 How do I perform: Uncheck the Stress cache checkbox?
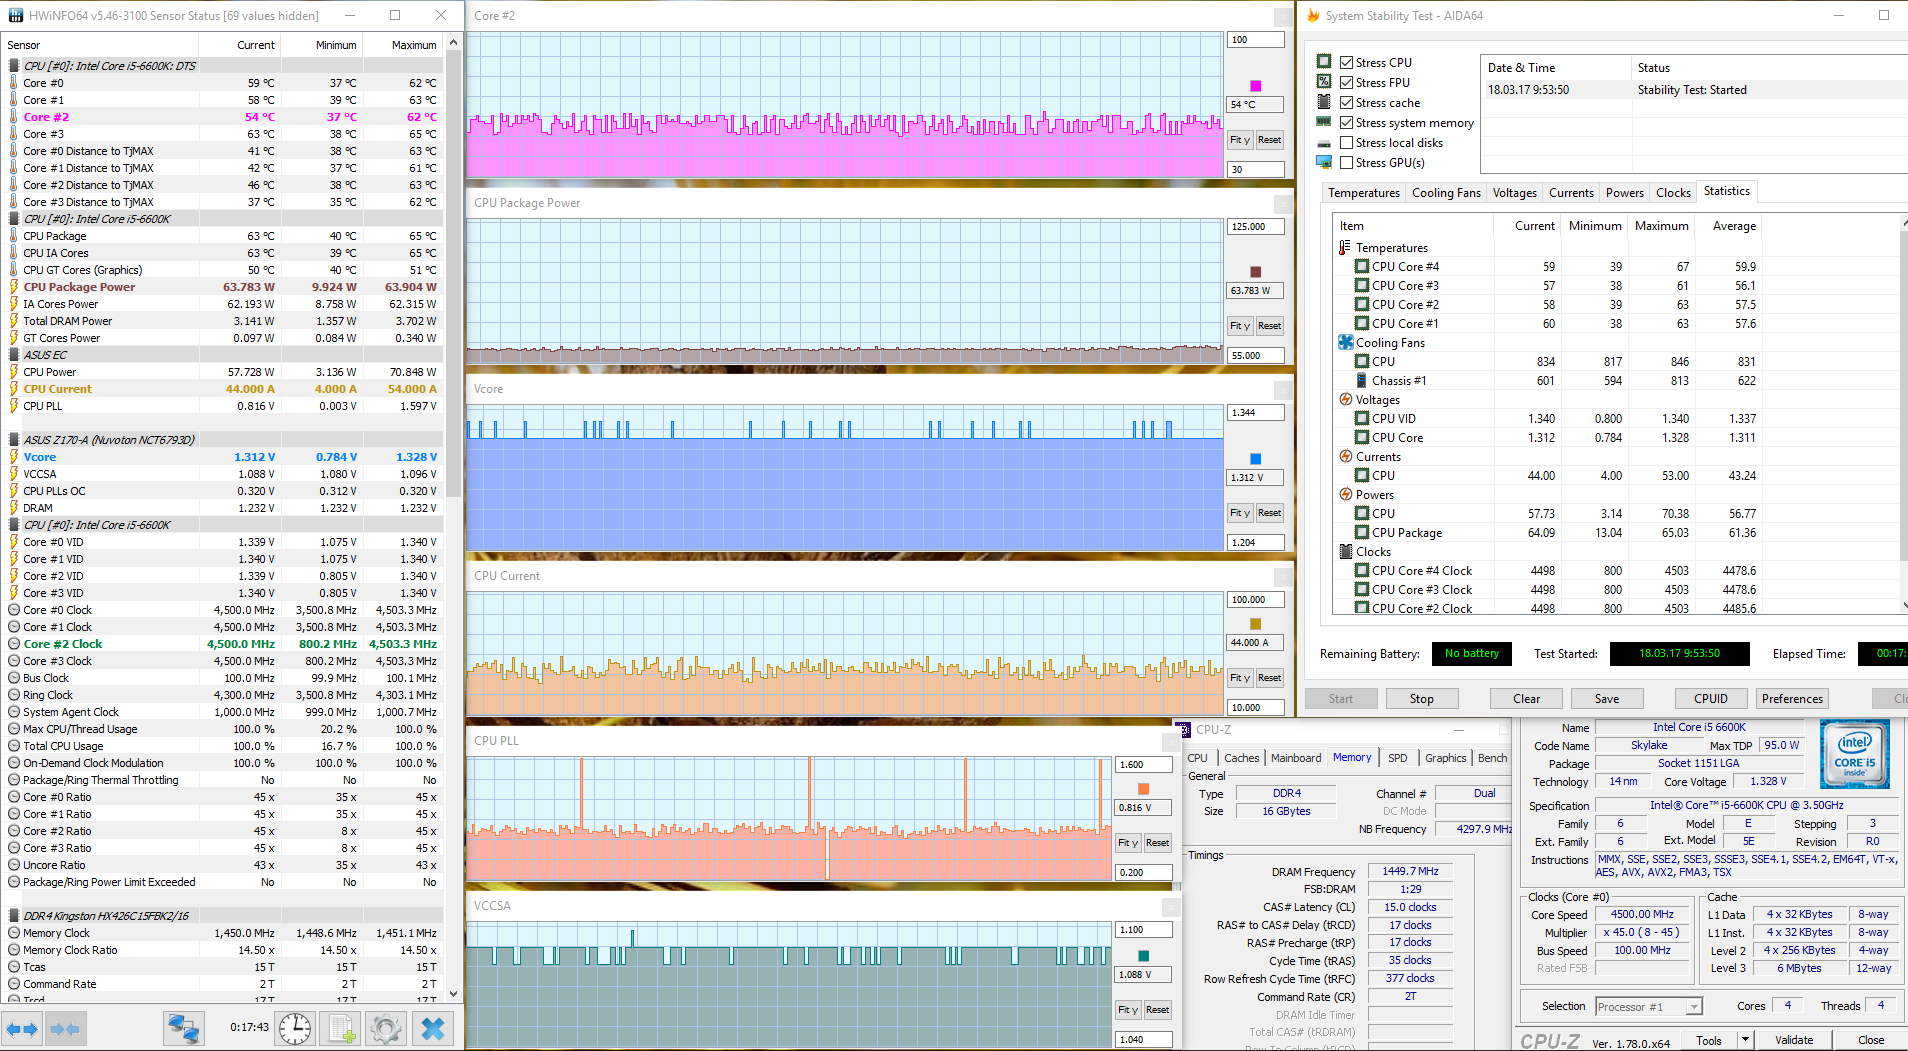click(1346, 102)
